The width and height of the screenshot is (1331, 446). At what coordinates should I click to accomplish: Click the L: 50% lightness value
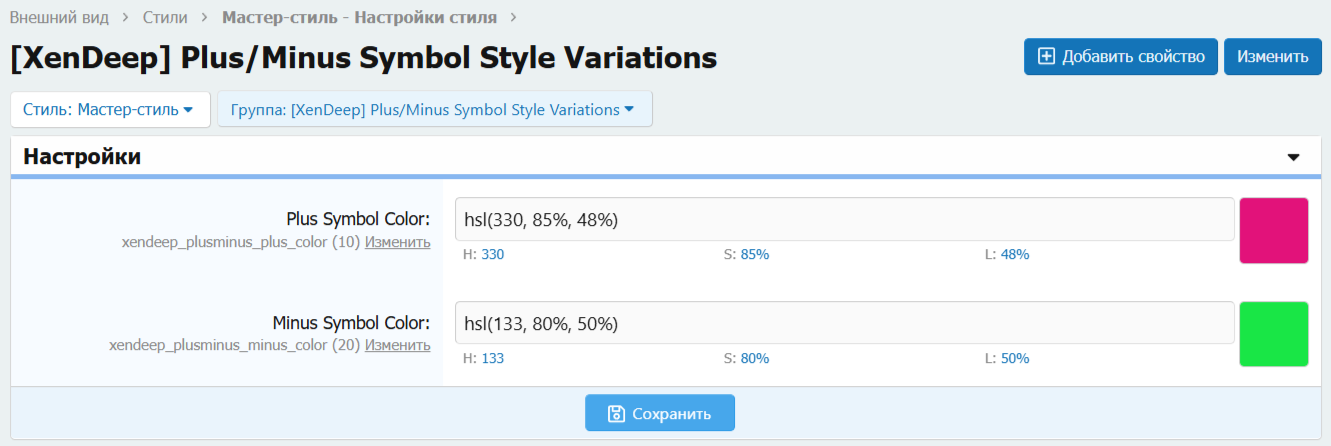1014,358
